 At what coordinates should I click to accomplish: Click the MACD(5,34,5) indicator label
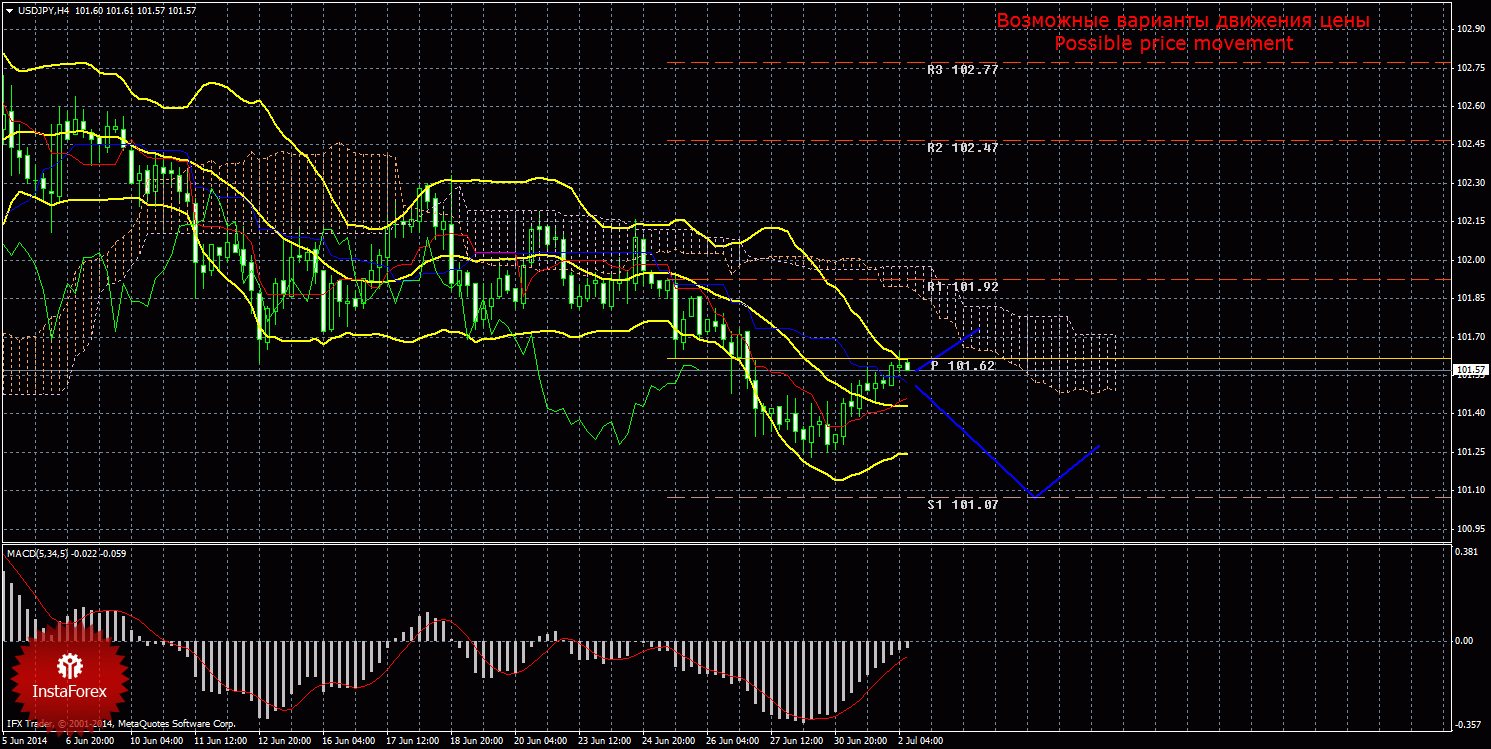point(39,552)
